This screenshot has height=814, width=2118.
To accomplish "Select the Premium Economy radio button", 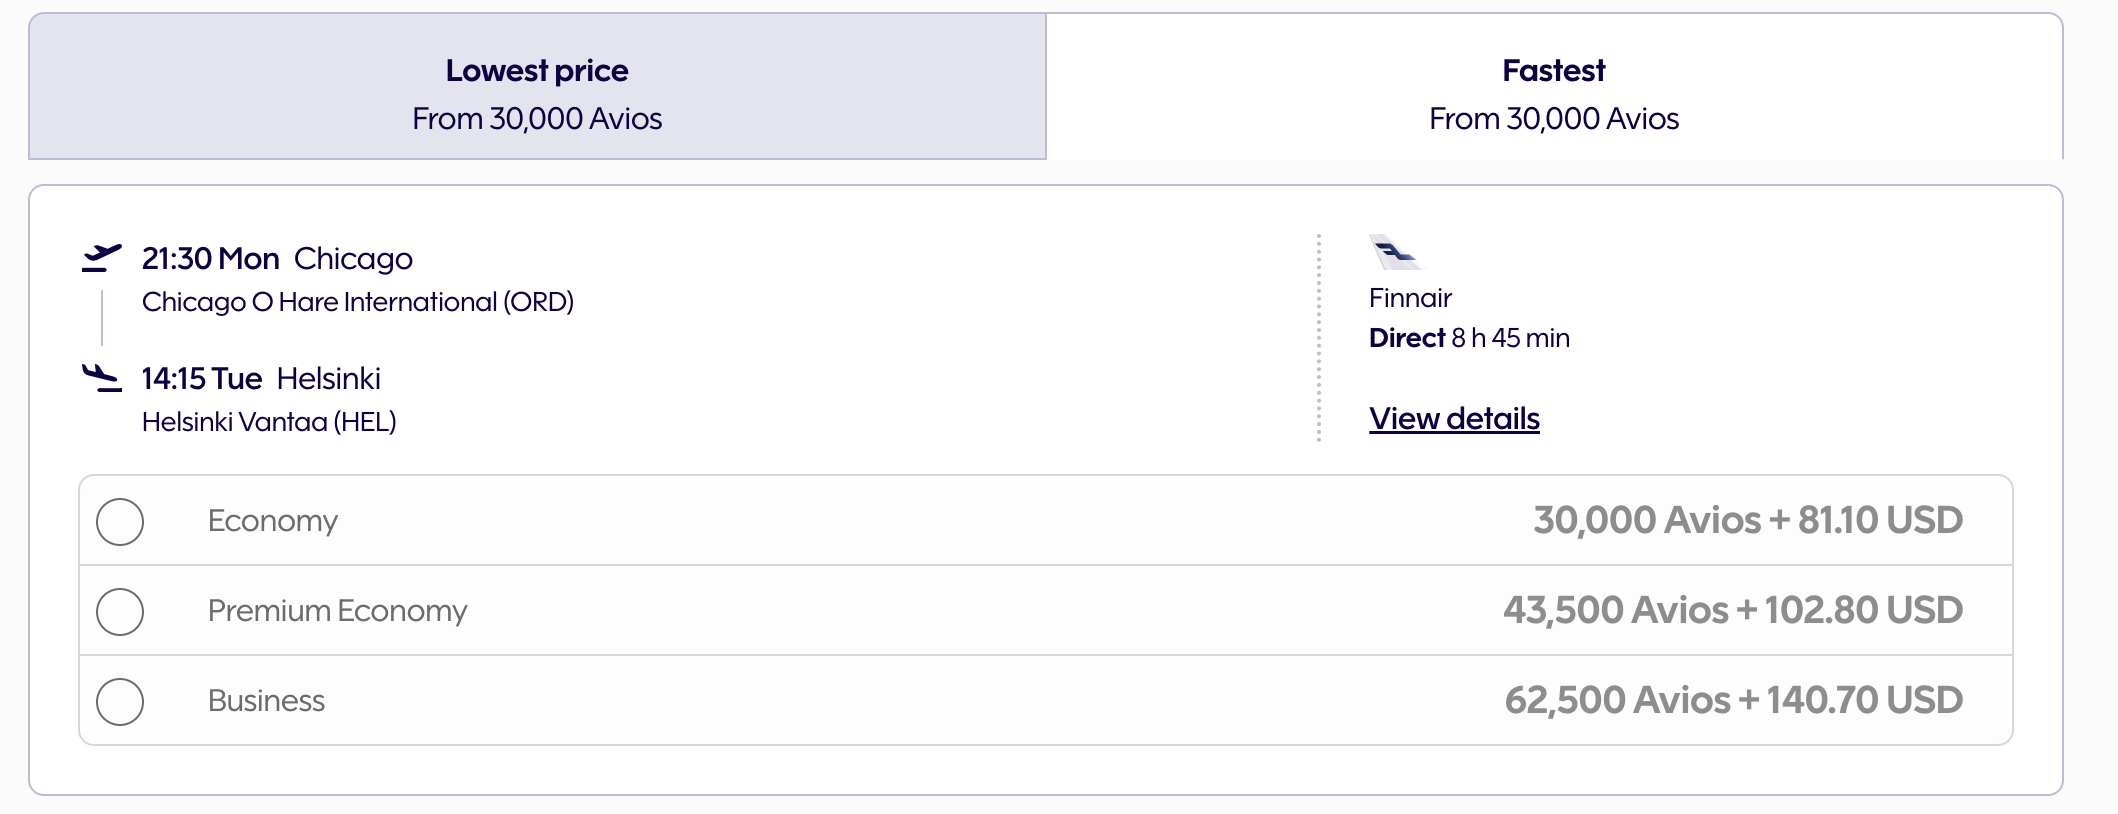I will [120, 611].
